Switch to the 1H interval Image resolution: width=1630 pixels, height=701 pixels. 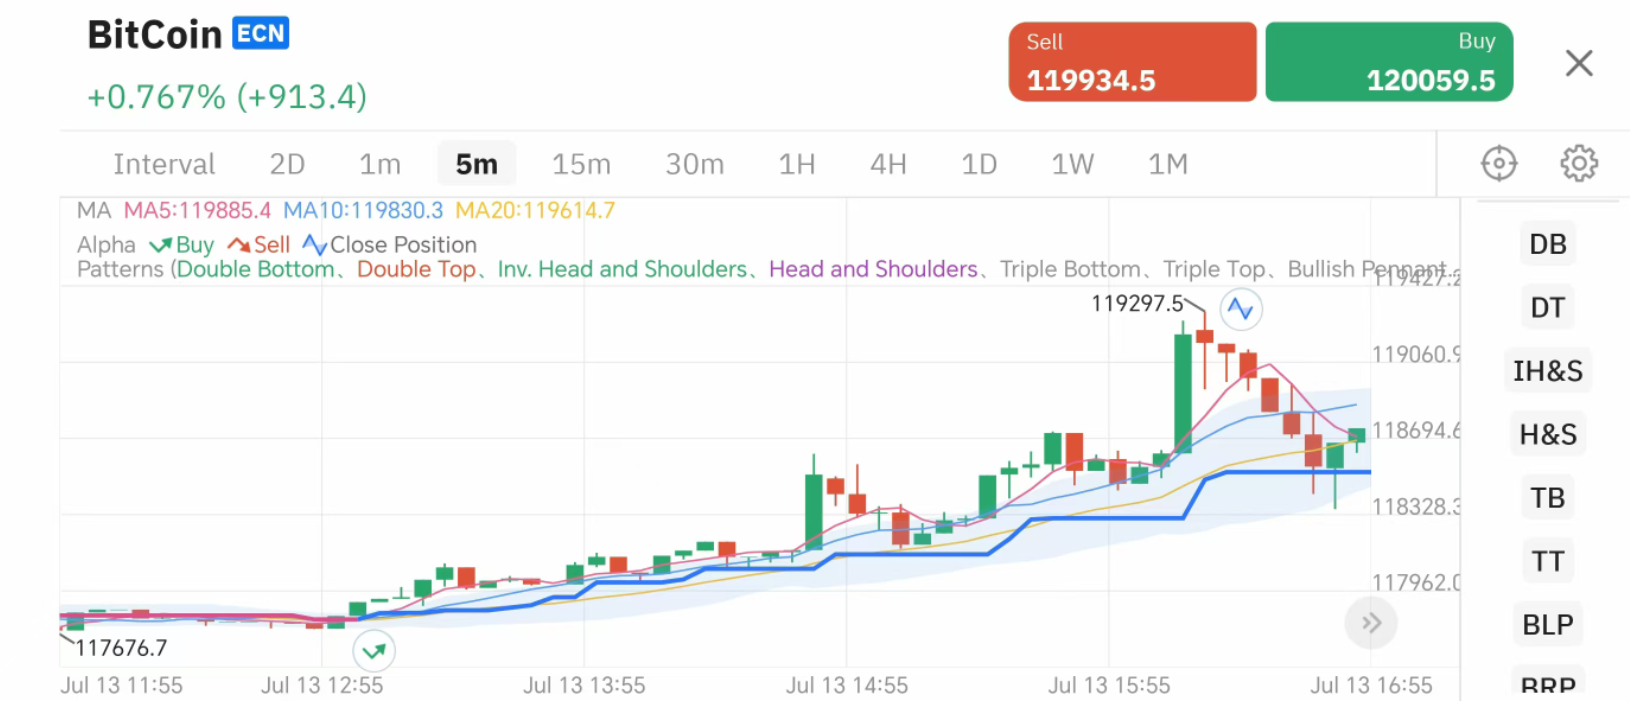(x=797, y=164)
